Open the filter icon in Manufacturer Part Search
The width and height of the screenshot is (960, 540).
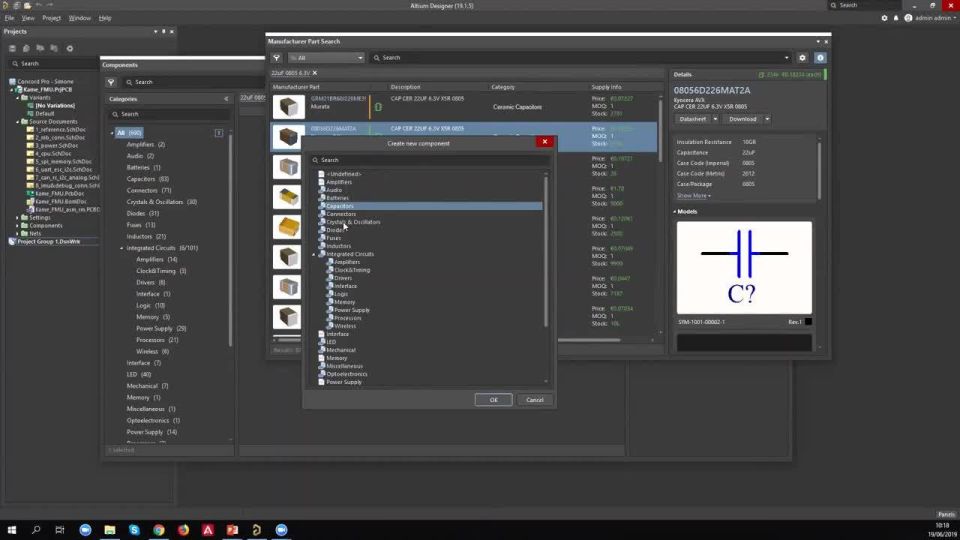(276, 58)
